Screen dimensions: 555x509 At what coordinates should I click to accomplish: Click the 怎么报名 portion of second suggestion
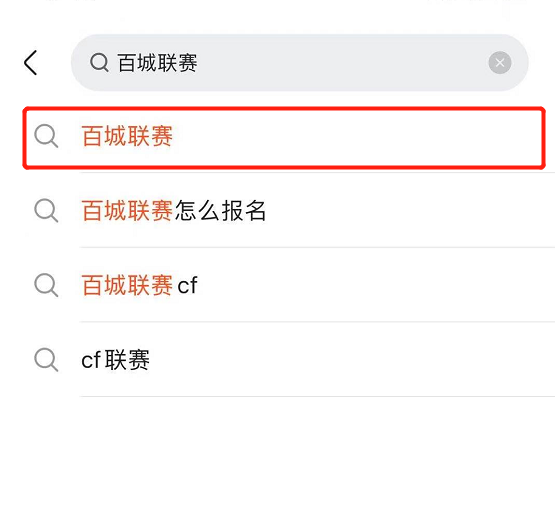[221, 211]
